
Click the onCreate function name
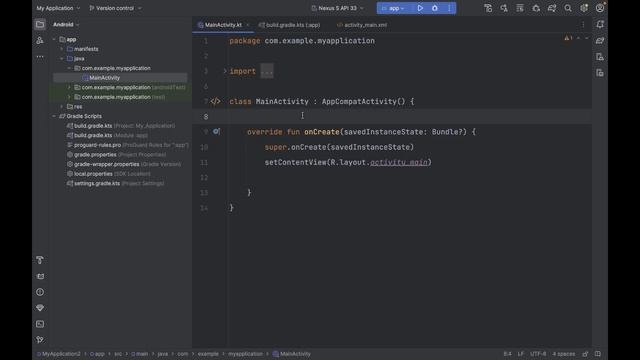click(x=322, y=132)
